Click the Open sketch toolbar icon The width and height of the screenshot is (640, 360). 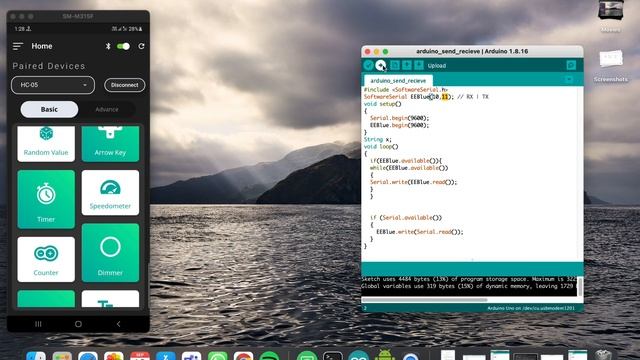point(407,65)
